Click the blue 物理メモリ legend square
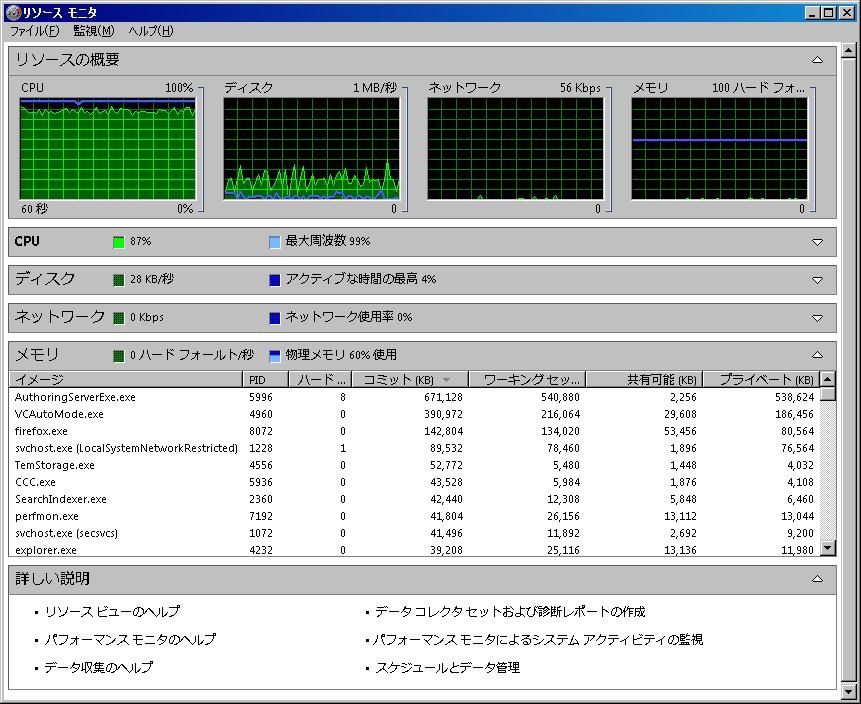 tap(275, 356)
